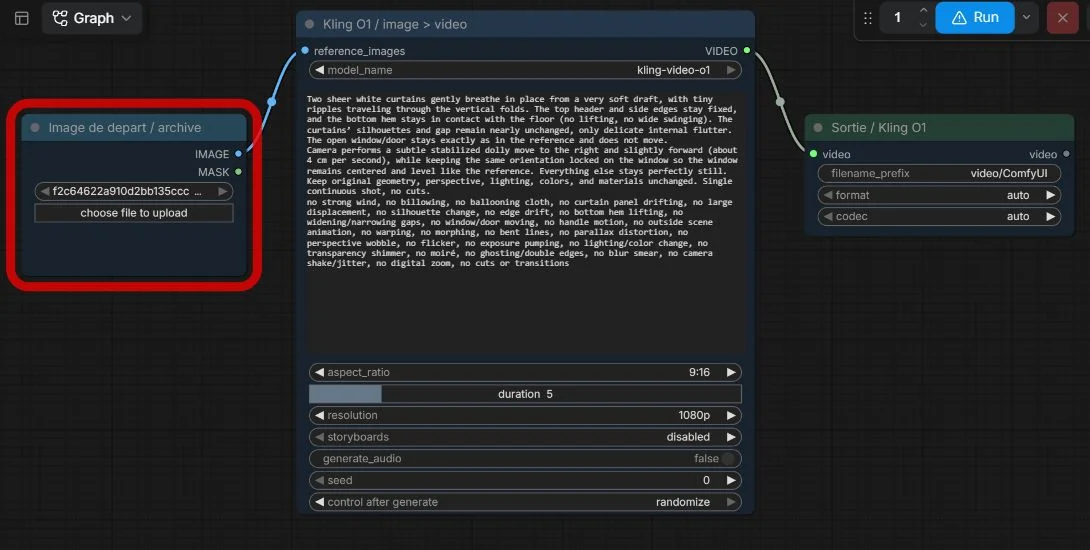Select previous model_name option
The width and height of the screenshot is (1090, 550).
pos(319,70)
